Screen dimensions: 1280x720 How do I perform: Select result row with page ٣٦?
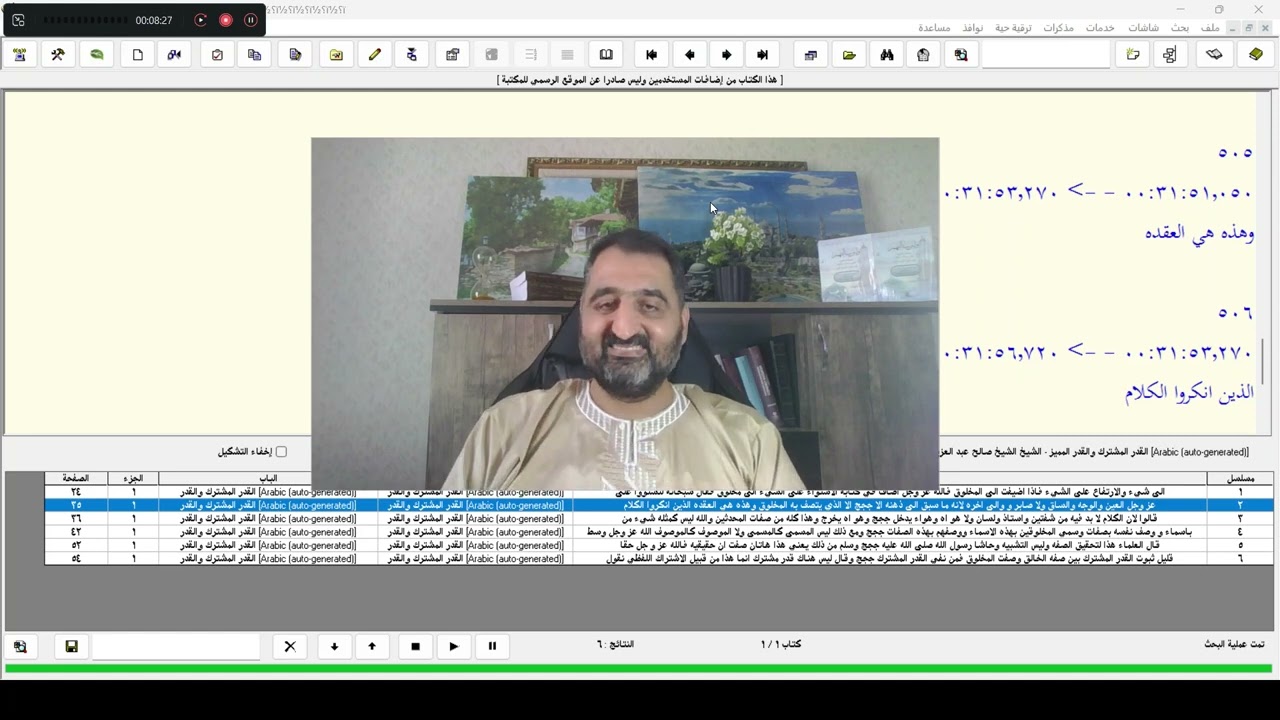click(x=658, y=519)
